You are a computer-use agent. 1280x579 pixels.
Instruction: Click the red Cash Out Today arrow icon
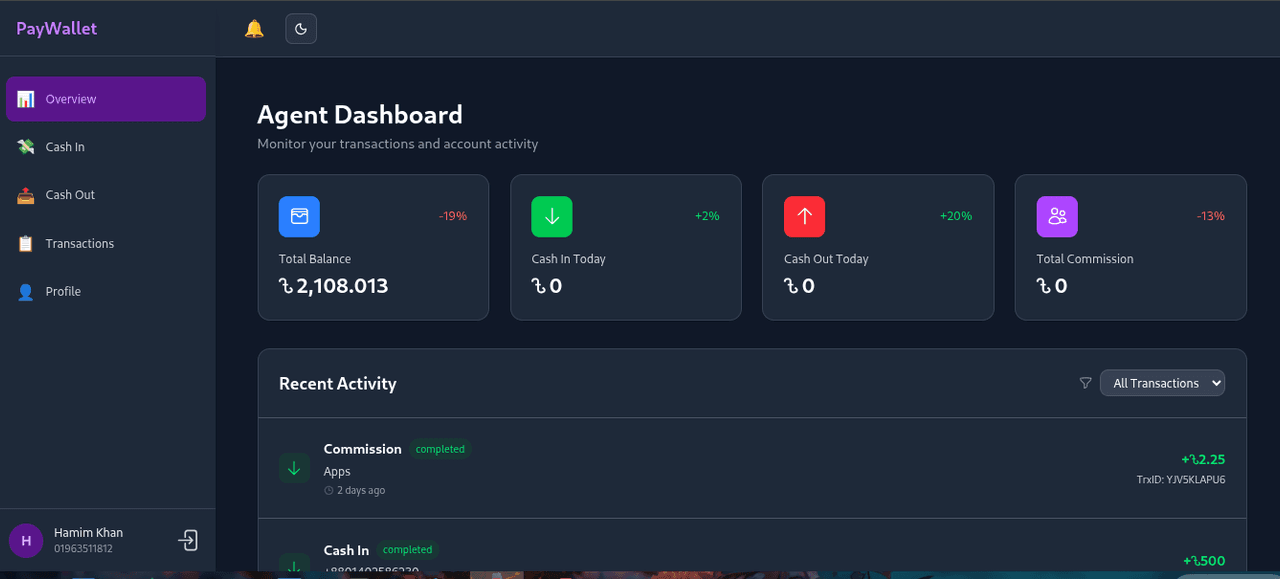tap(804, 216)
